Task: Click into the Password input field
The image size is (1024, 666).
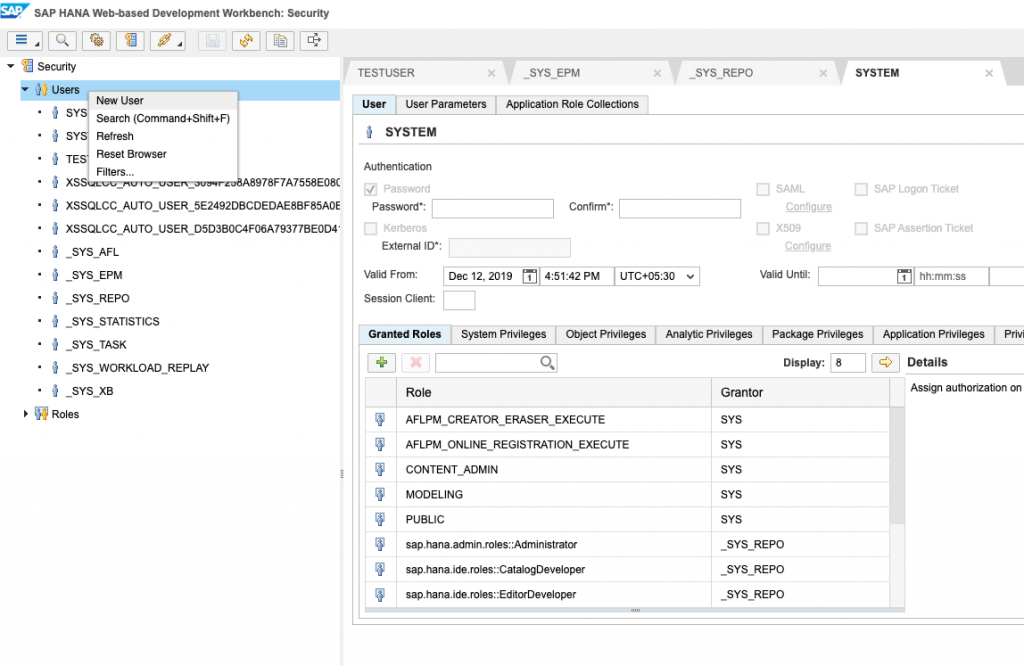Action: tap(493, 208)
